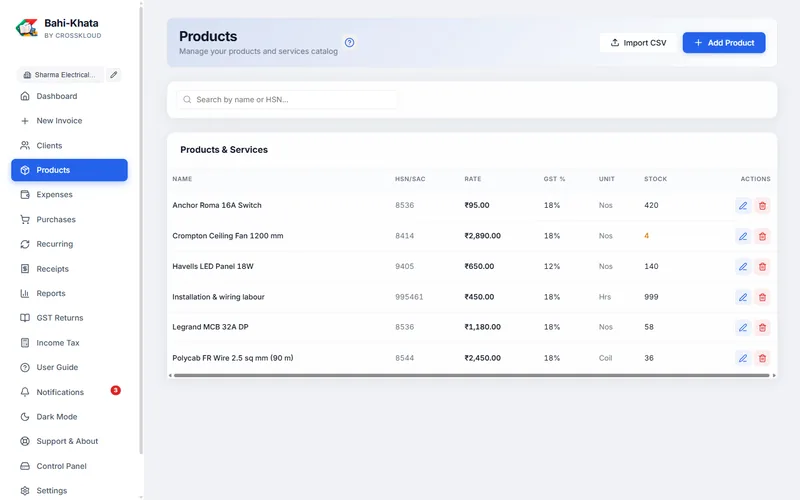Click the Coil unit cell
This screenshot has height=500, width=800.
pos(606,358)
